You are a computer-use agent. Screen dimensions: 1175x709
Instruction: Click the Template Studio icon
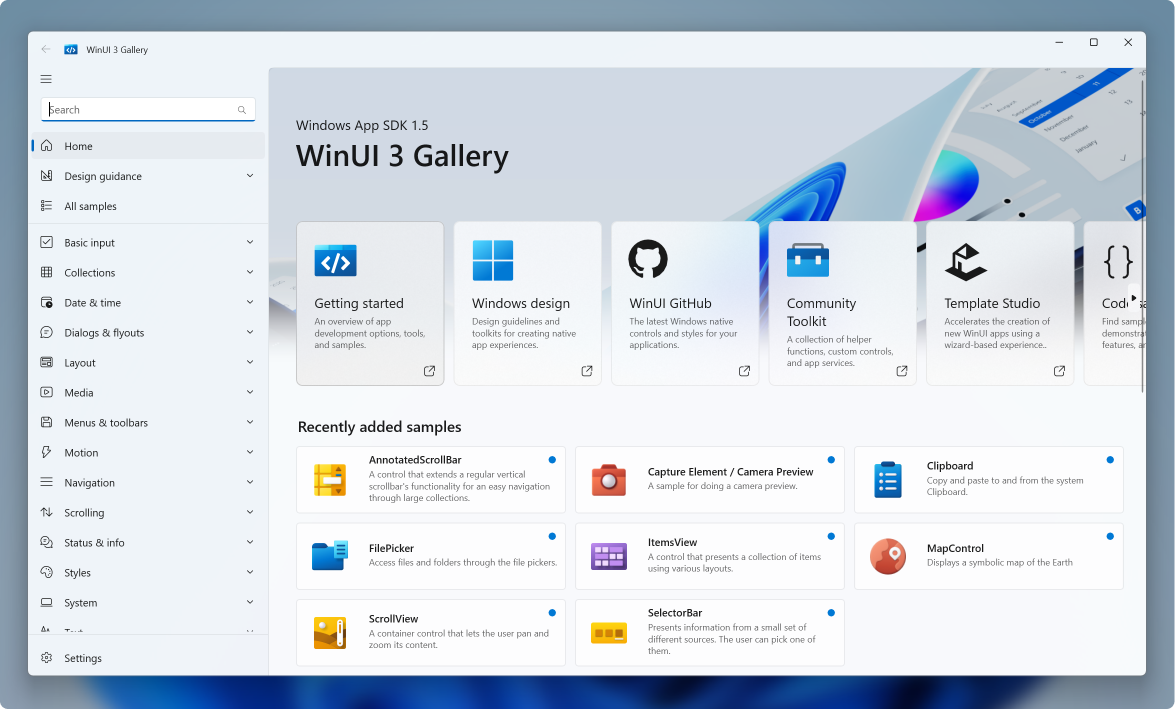965,262
